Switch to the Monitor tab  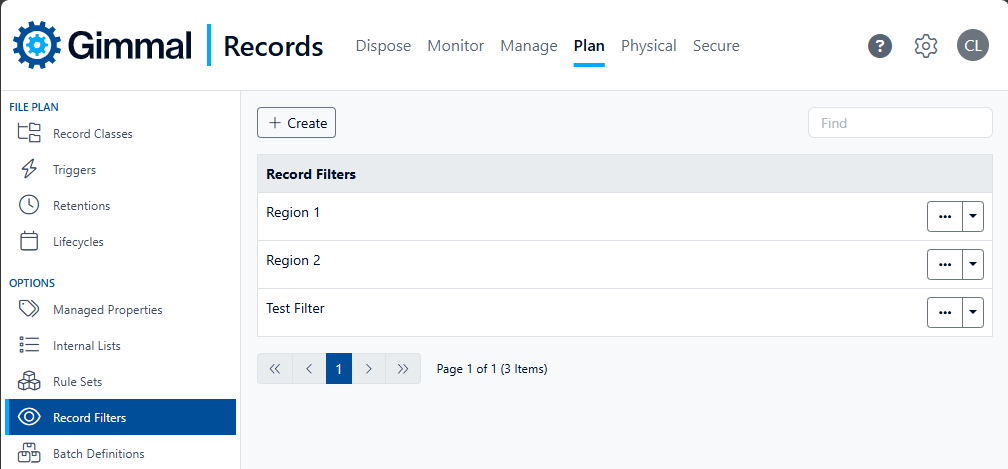(x=455, y=46)
